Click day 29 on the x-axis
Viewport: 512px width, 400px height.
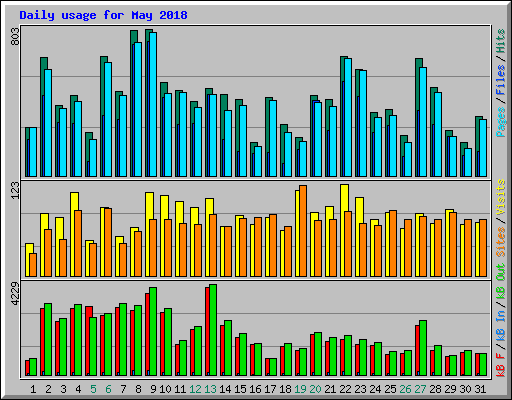(450, 389)
